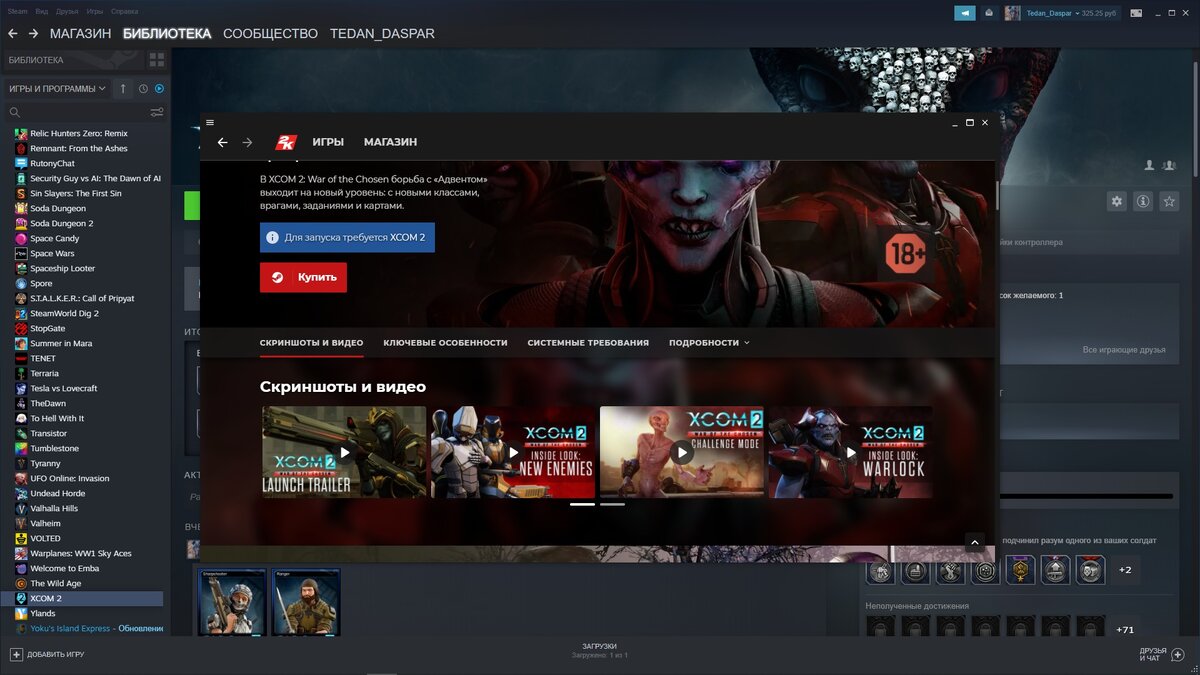Screen dimensions: 1200x675
Task: Click the Steam back navigation arrow
Action: pos(12,33)
